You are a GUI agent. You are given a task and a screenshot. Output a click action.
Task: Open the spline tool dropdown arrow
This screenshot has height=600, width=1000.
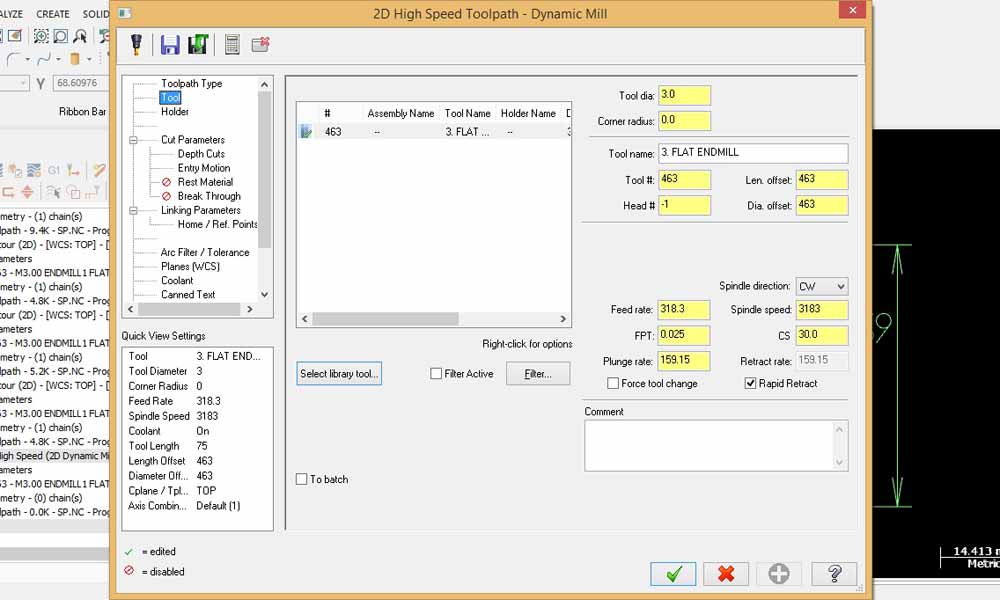(58, 59)
